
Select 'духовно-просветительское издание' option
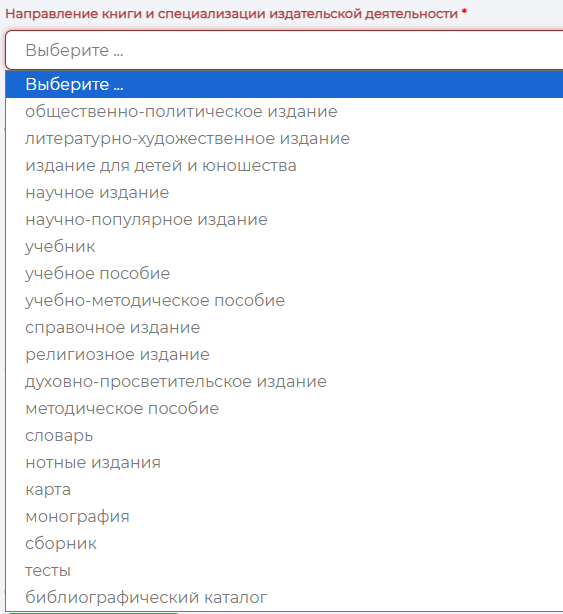(x=284, y=382)
